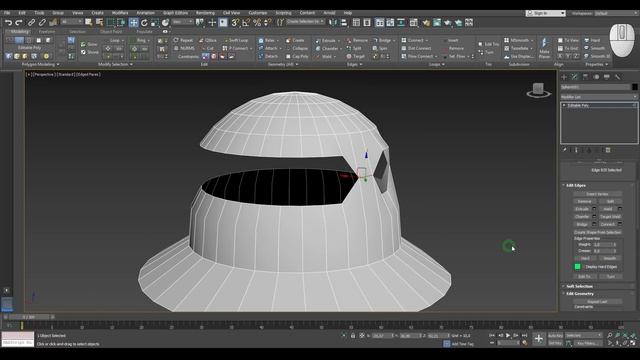The height and width of the screenshot is (360, 640).
Task: Activate the Select and Rotate tool
Action: pyautogui.click(x=144, y=22)
